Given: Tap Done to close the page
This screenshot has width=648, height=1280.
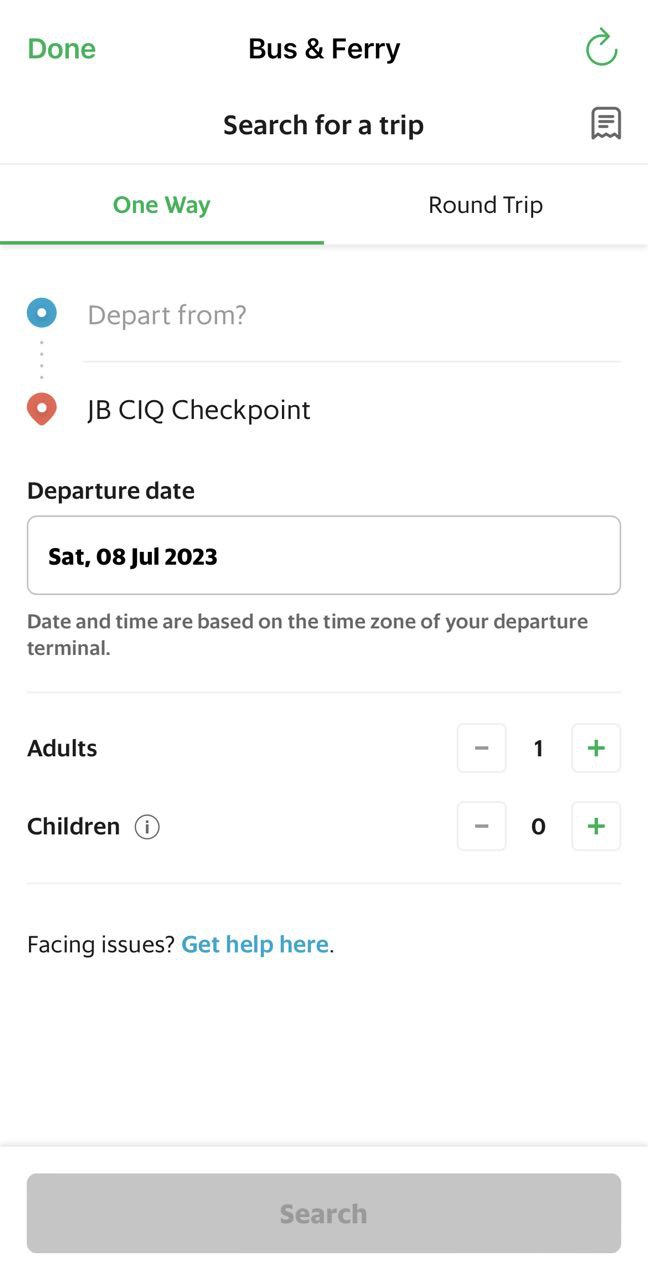Looking at the screenshot, I should point(62,49).
